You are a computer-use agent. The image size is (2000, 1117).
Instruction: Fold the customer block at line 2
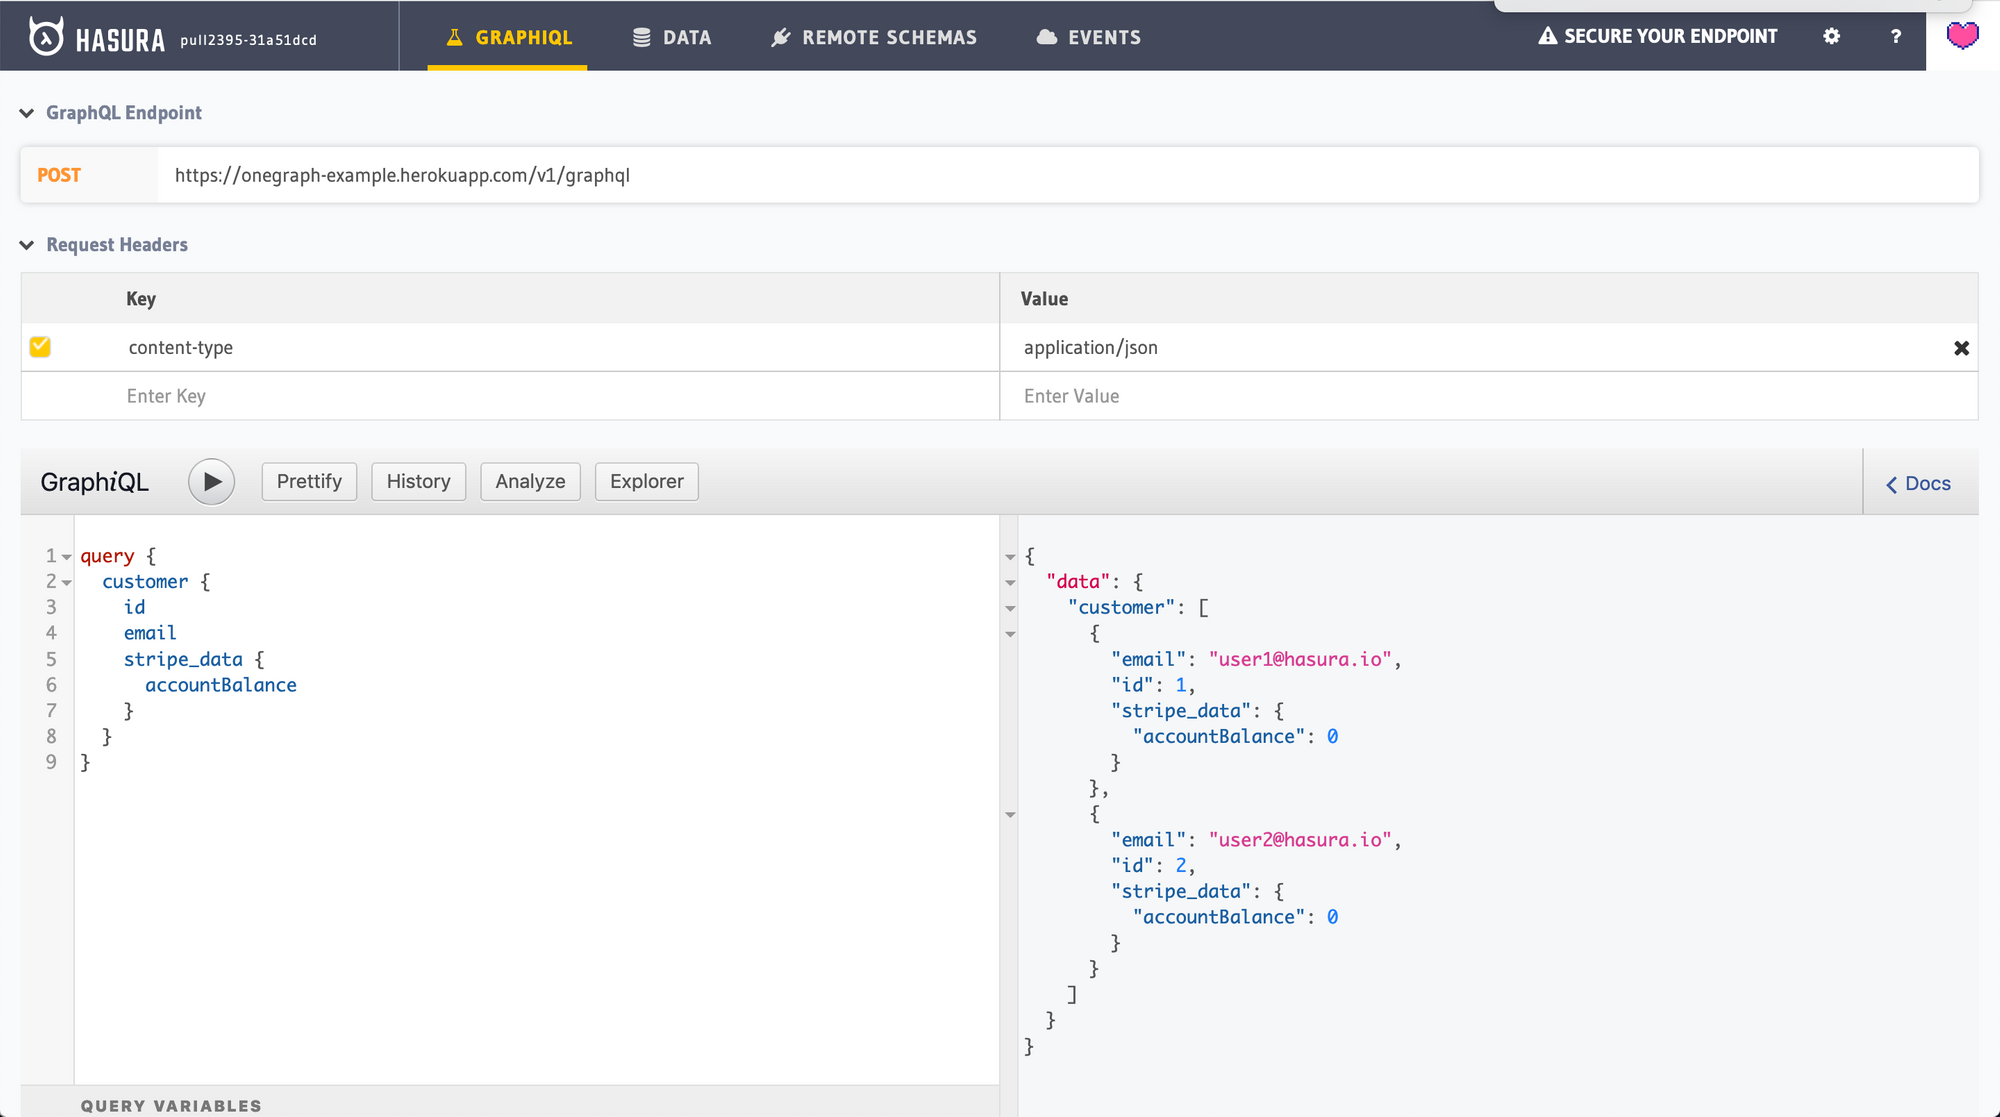point(66,583)
